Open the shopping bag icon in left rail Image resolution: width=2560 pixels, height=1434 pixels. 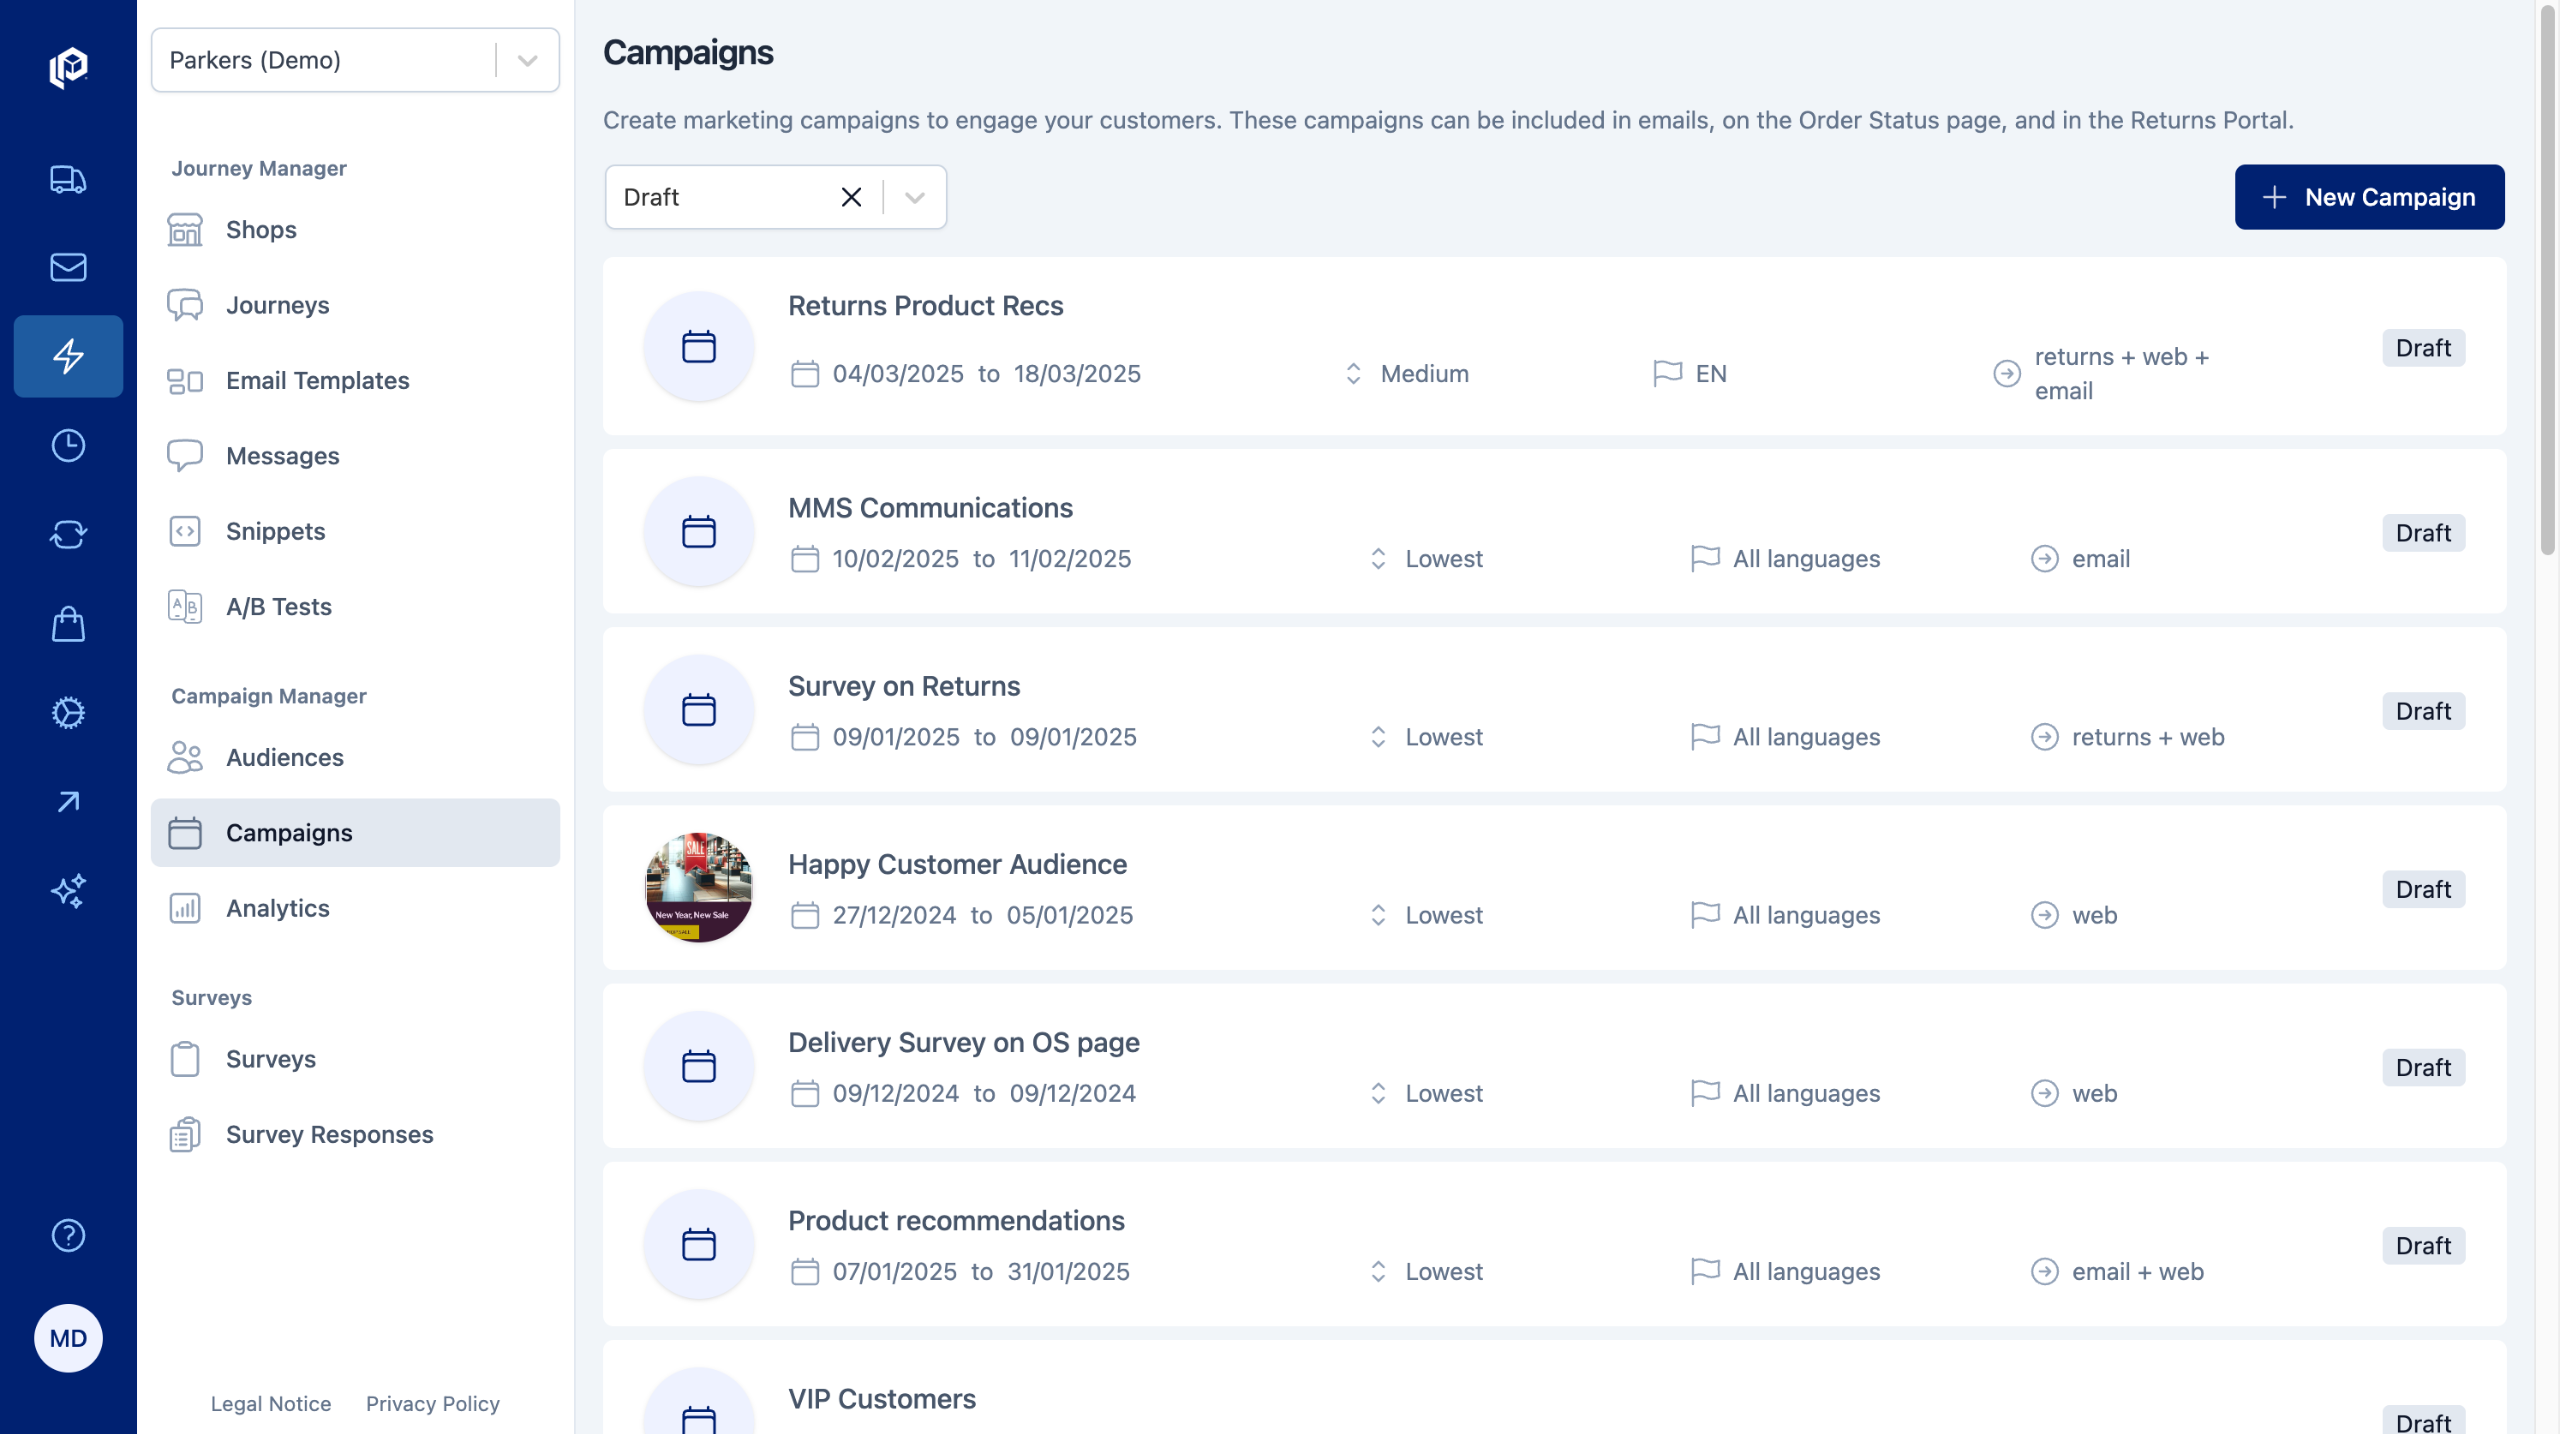[x=68, y=624]
